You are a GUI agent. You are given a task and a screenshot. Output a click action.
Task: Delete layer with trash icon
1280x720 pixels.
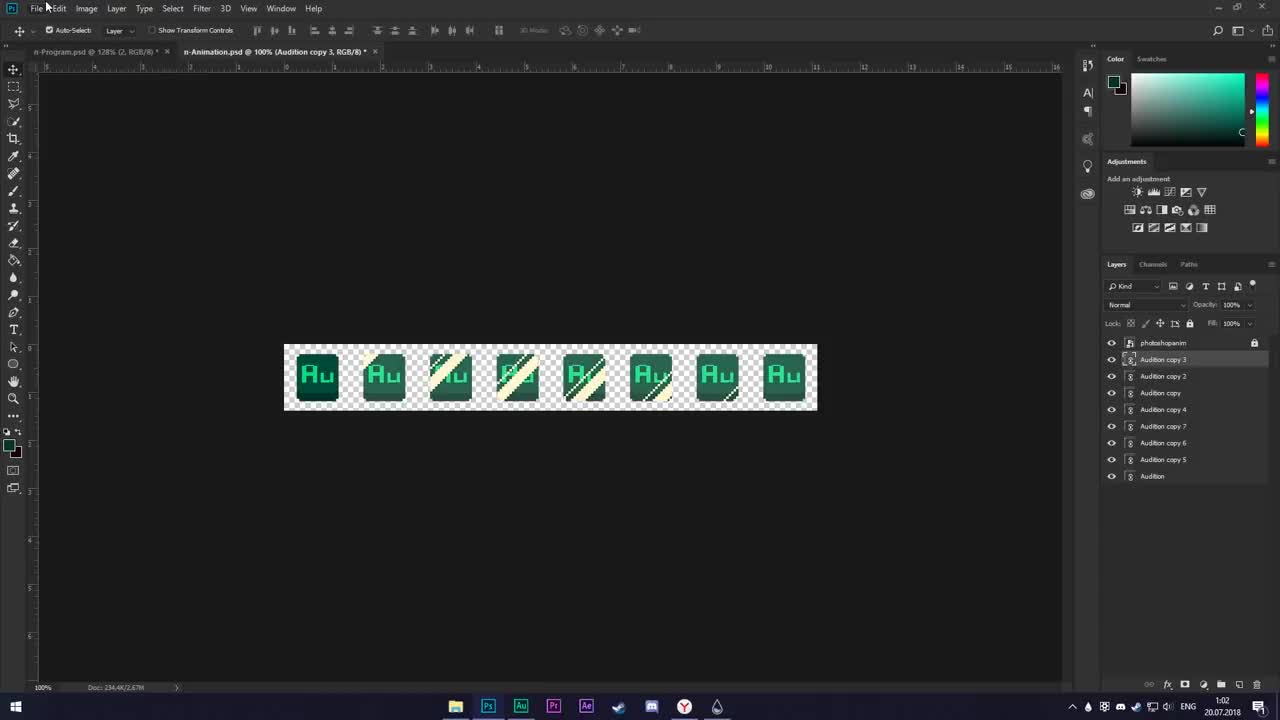1257,685
